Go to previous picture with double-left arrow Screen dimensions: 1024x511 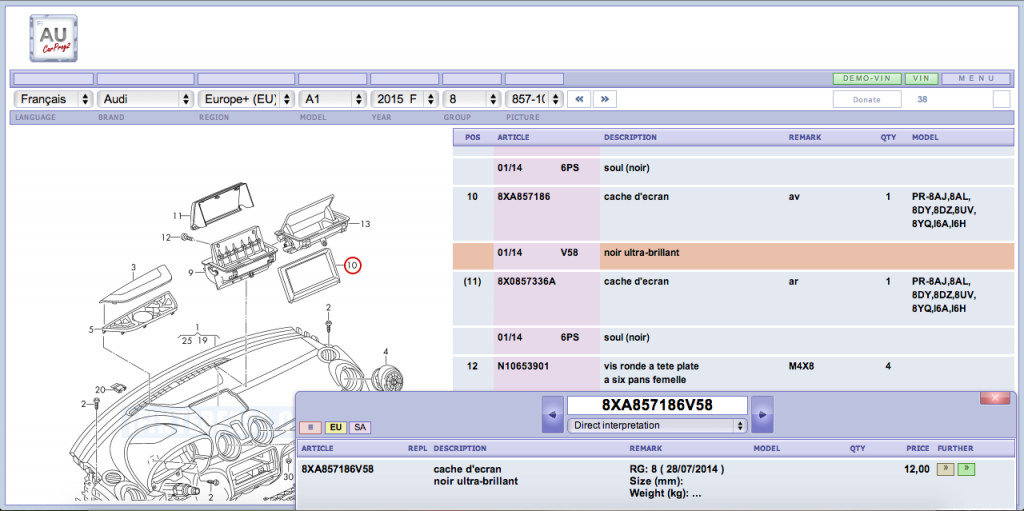[579, 99]
